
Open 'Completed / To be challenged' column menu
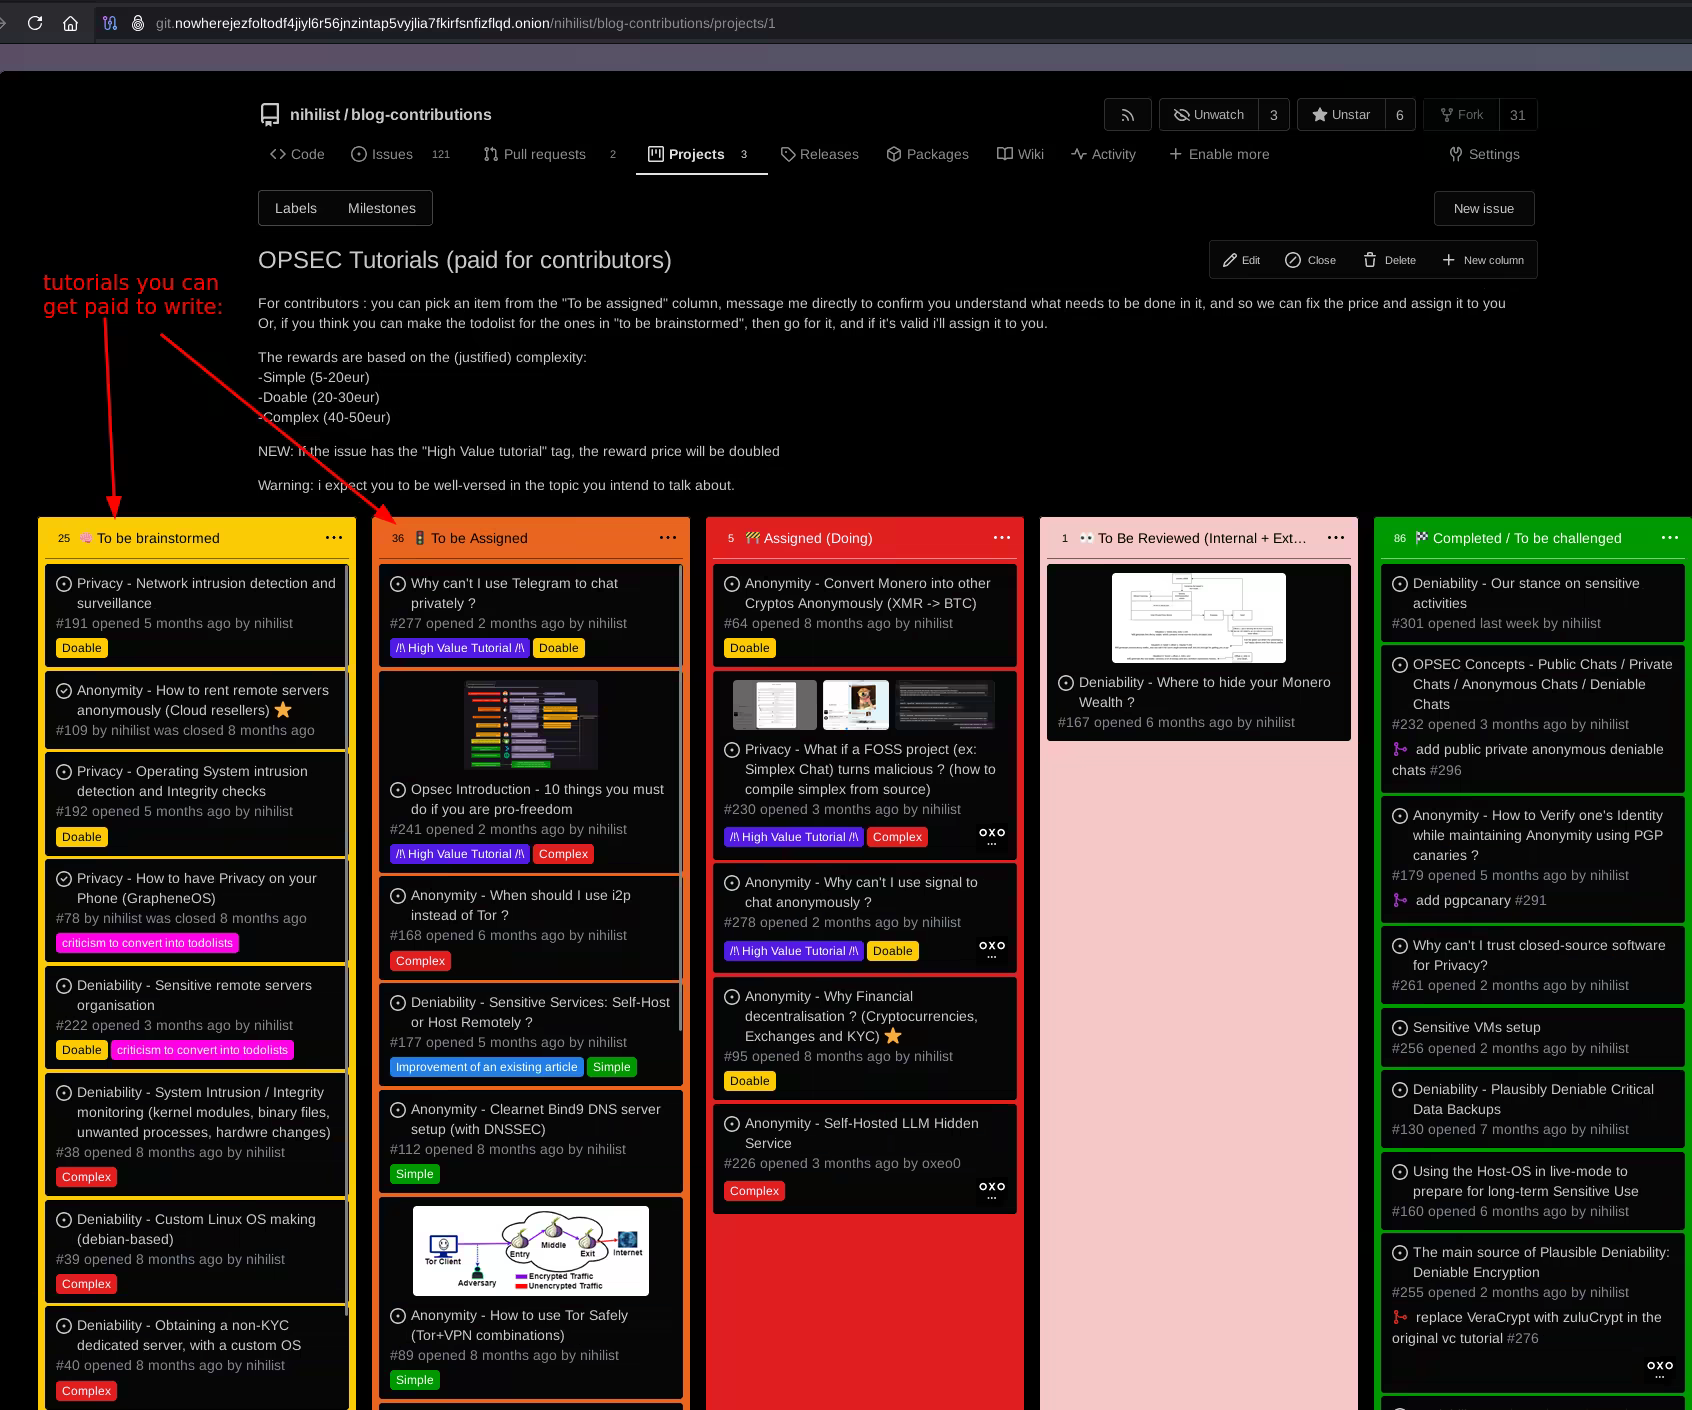pos(1669,538)
